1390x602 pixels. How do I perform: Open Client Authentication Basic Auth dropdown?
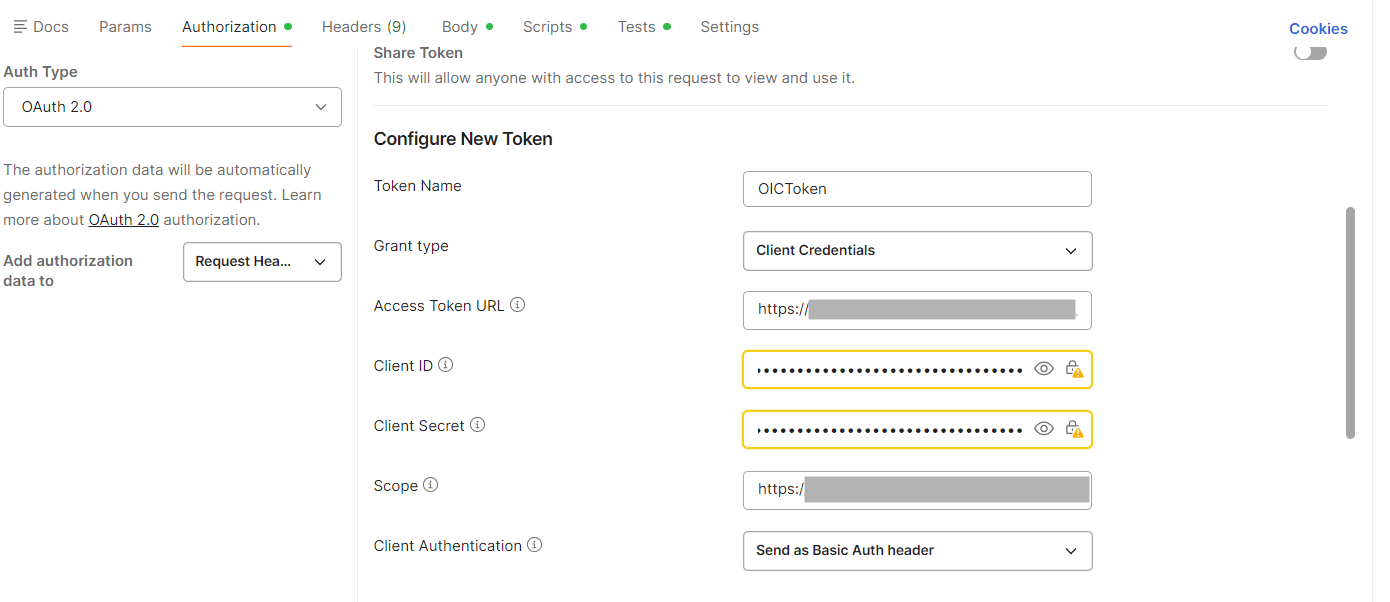tap(917, 551)
